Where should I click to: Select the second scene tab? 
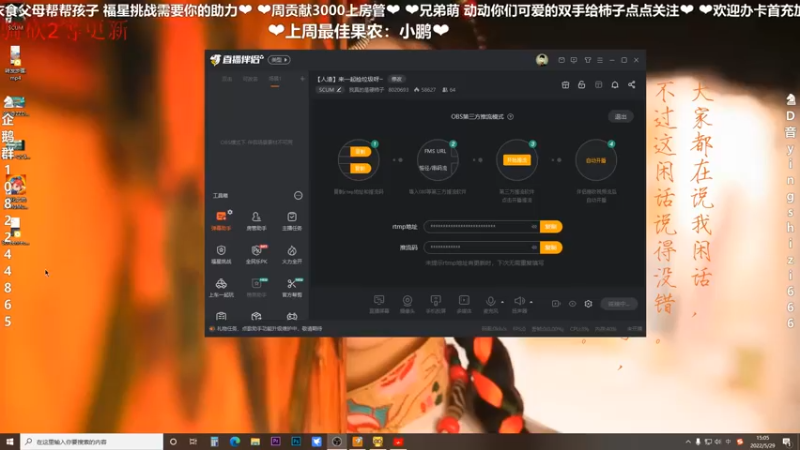point(250,79)
